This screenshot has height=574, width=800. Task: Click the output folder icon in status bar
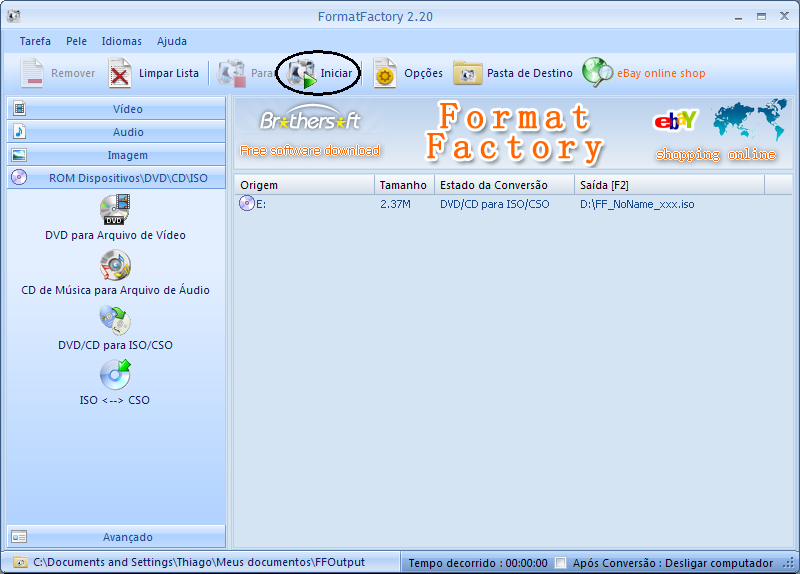[20, 562]
